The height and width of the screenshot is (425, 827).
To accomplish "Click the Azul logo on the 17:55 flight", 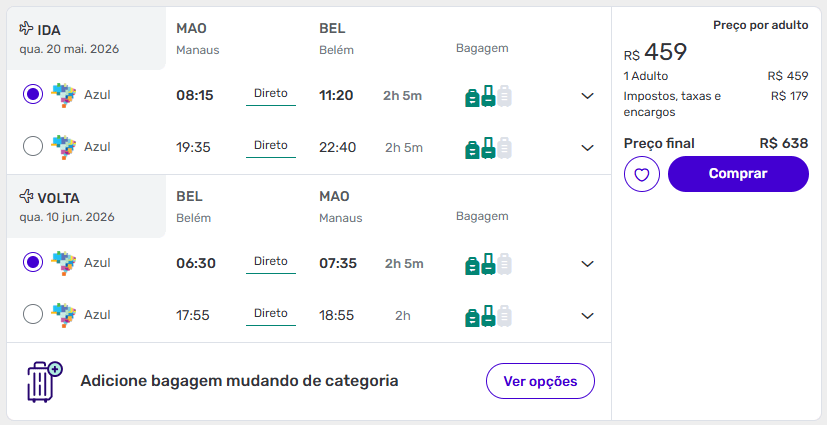I will tap(64, 315).
